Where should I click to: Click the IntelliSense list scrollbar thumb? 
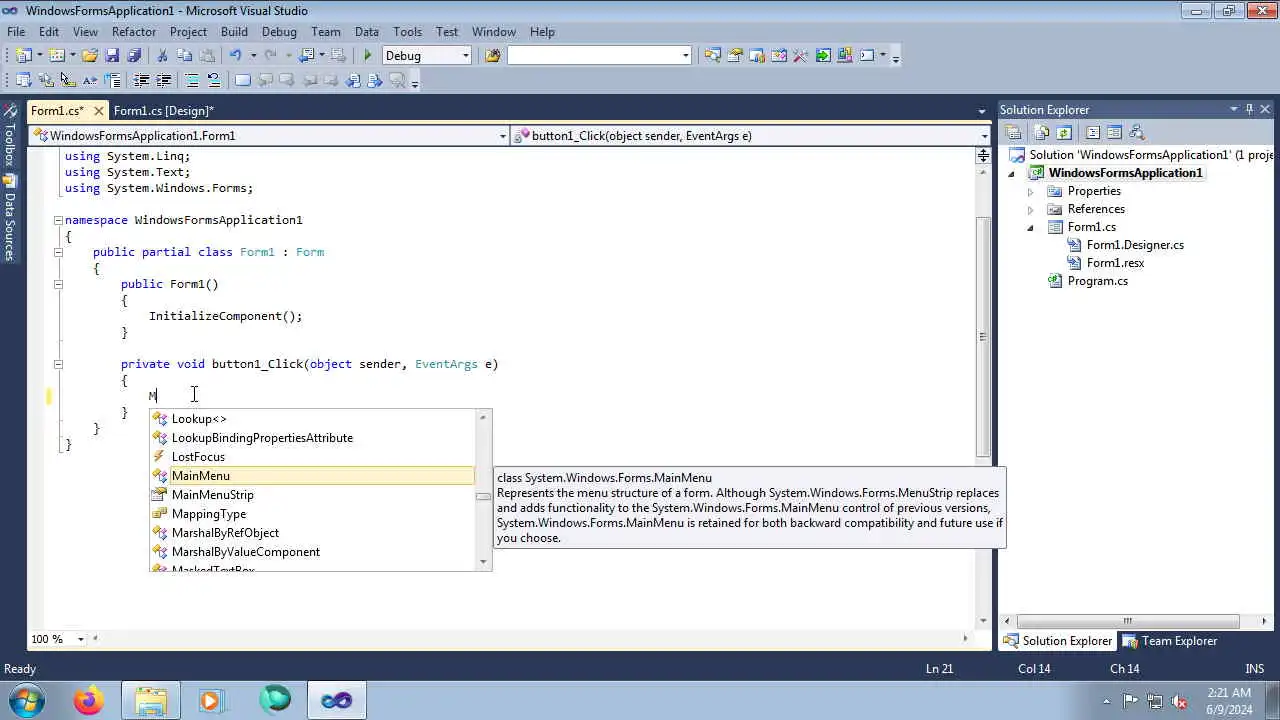483,496
